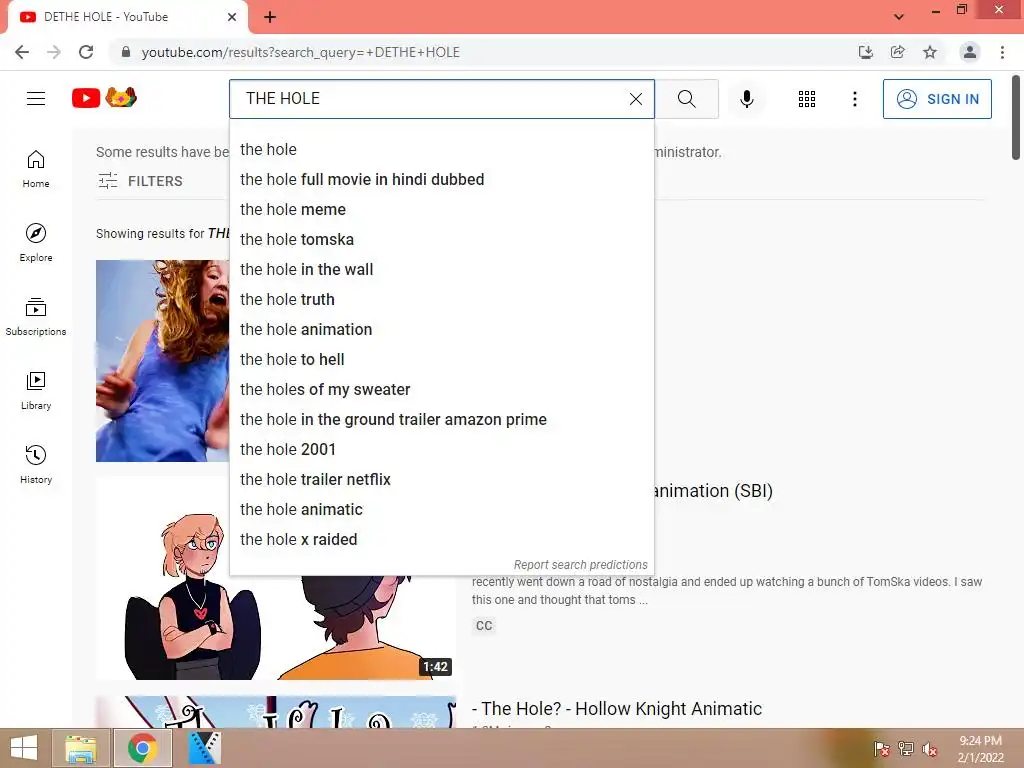This screenshot has width=1024, height=768.
Task: Choose suggestion "the hole meme"
Action: (x=441, y=210)
